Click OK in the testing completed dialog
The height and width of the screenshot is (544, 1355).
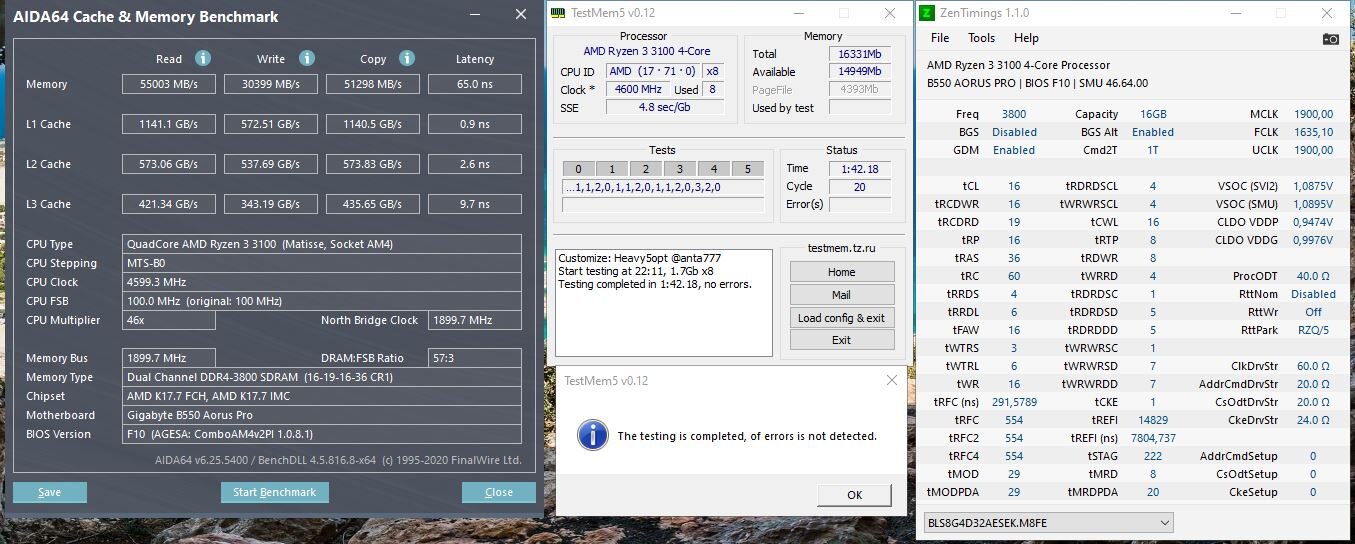tap(855, 495)
